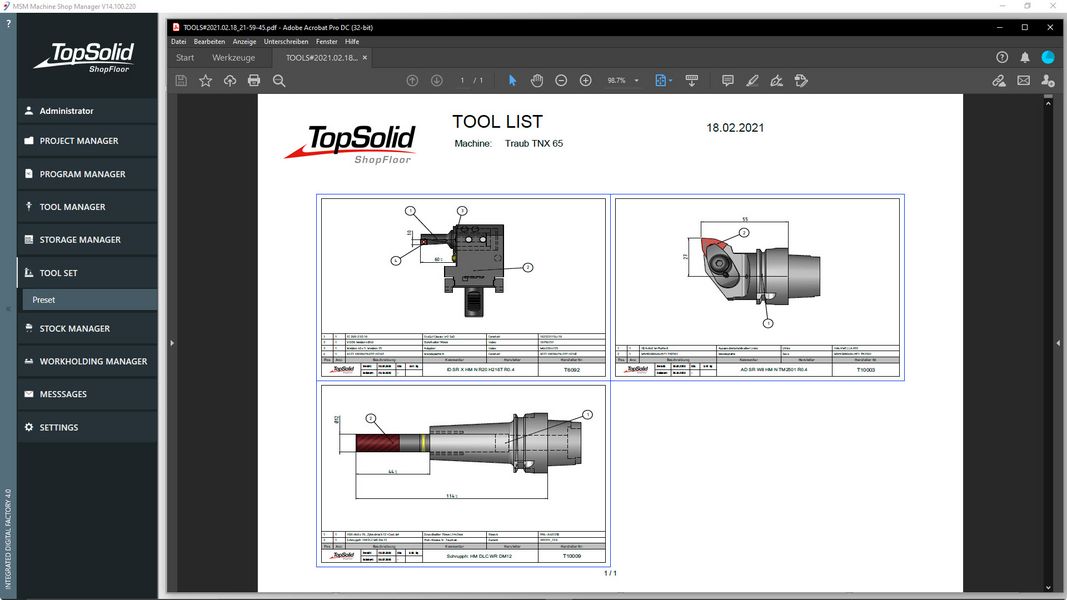
Task: Open the Bearbeiten menu
Action: [209, 41]
